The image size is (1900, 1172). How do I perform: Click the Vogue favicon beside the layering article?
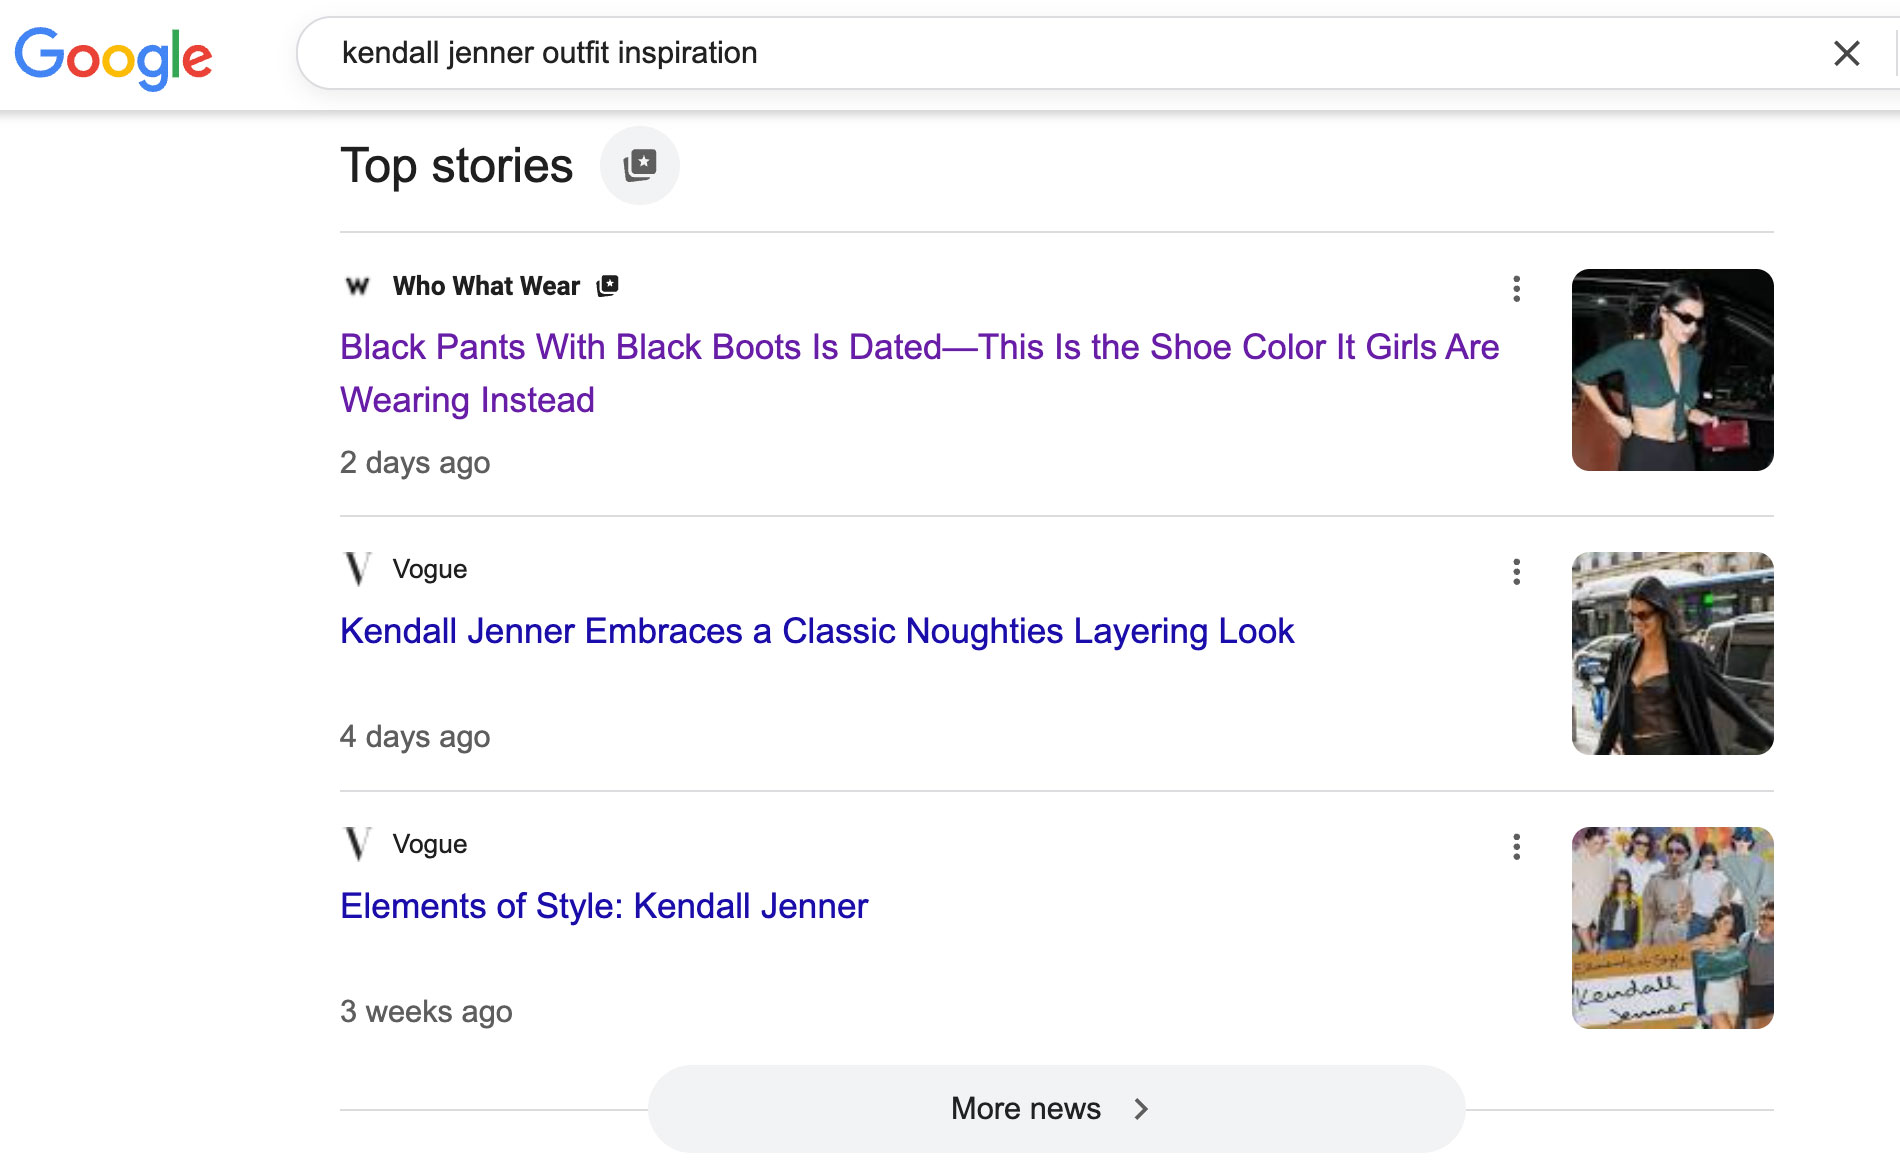point(357,568)
